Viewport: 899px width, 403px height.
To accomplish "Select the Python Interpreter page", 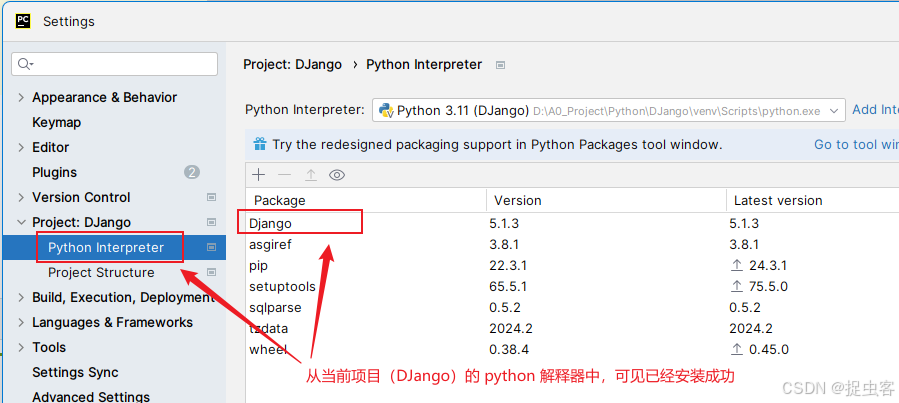I will click(x=106, y=247).
